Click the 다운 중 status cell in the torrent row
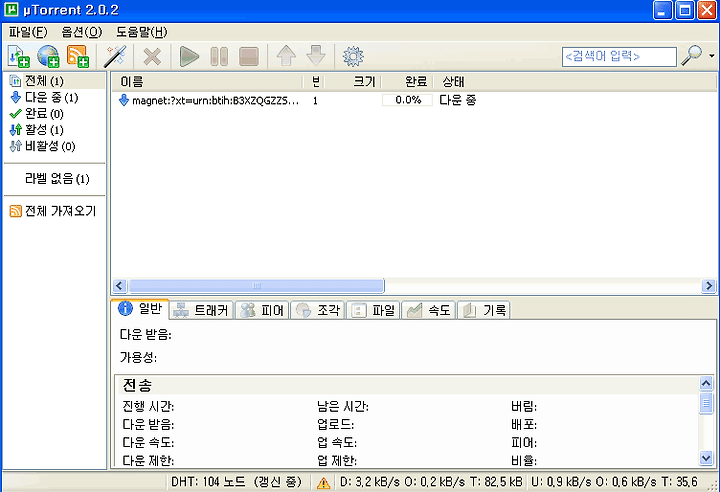This screenshot has width=720, height=492. (458, 100)
